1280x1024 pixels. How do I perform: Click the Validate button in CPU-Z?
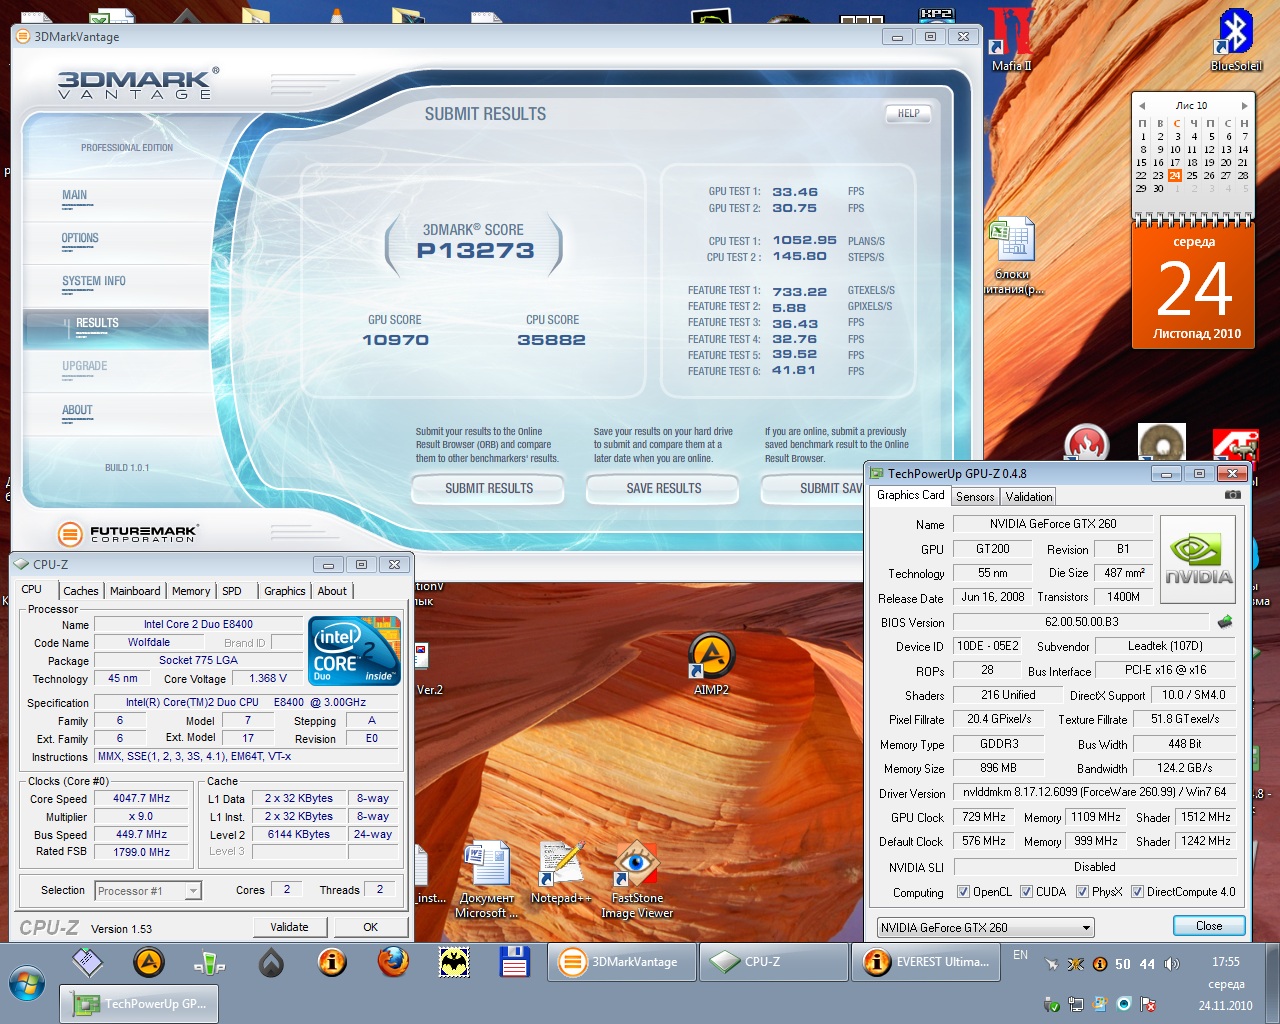click(x=289, y=927)
